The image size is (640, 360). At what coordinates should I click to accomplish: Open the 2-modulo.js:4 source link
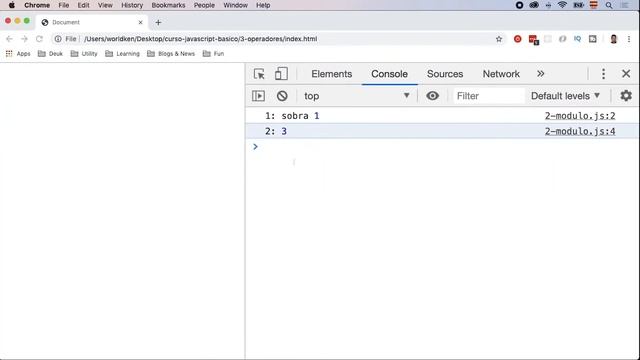(x=580, y=131)
